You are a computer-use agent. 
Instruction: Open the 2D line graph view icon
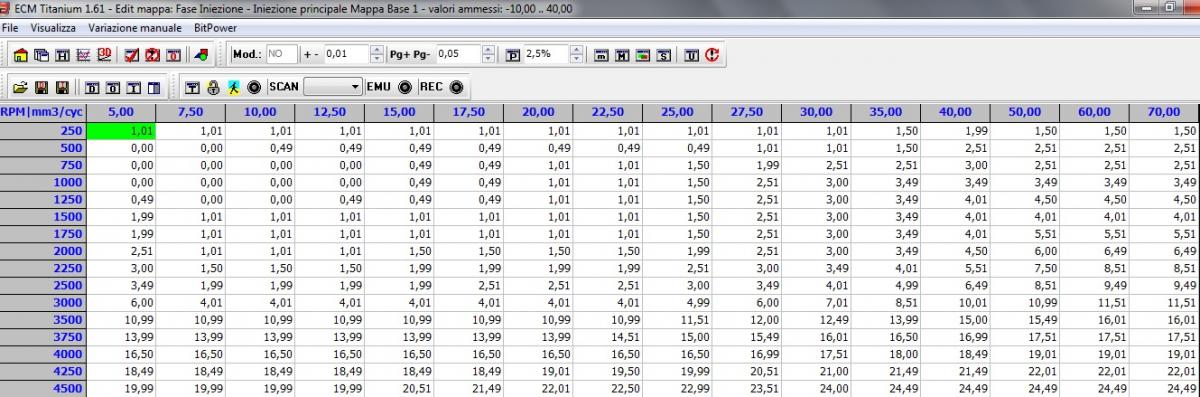[83, 55]
